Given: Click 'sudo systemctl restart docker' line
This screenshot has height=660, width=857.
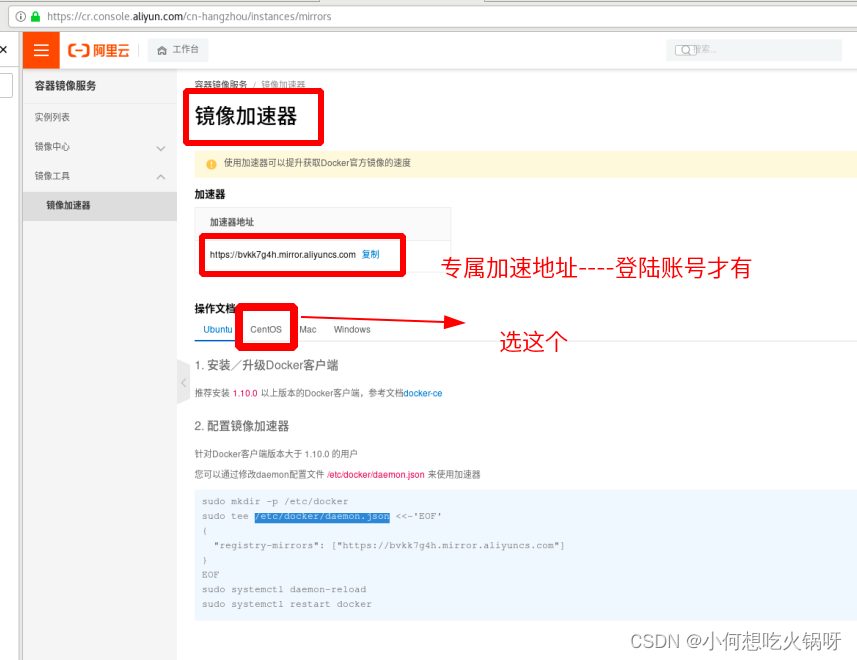Looking at the screenshot, I should point(286,604).
